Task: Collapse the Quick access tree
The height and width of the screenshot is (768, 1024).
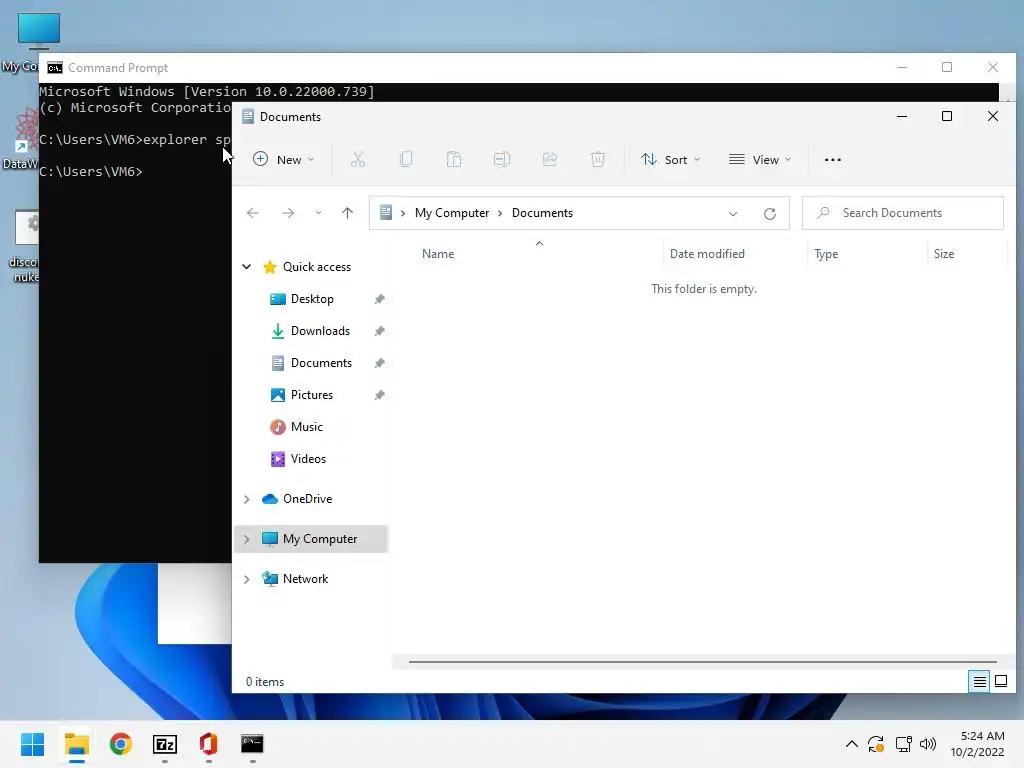Action: pos(247,266)
